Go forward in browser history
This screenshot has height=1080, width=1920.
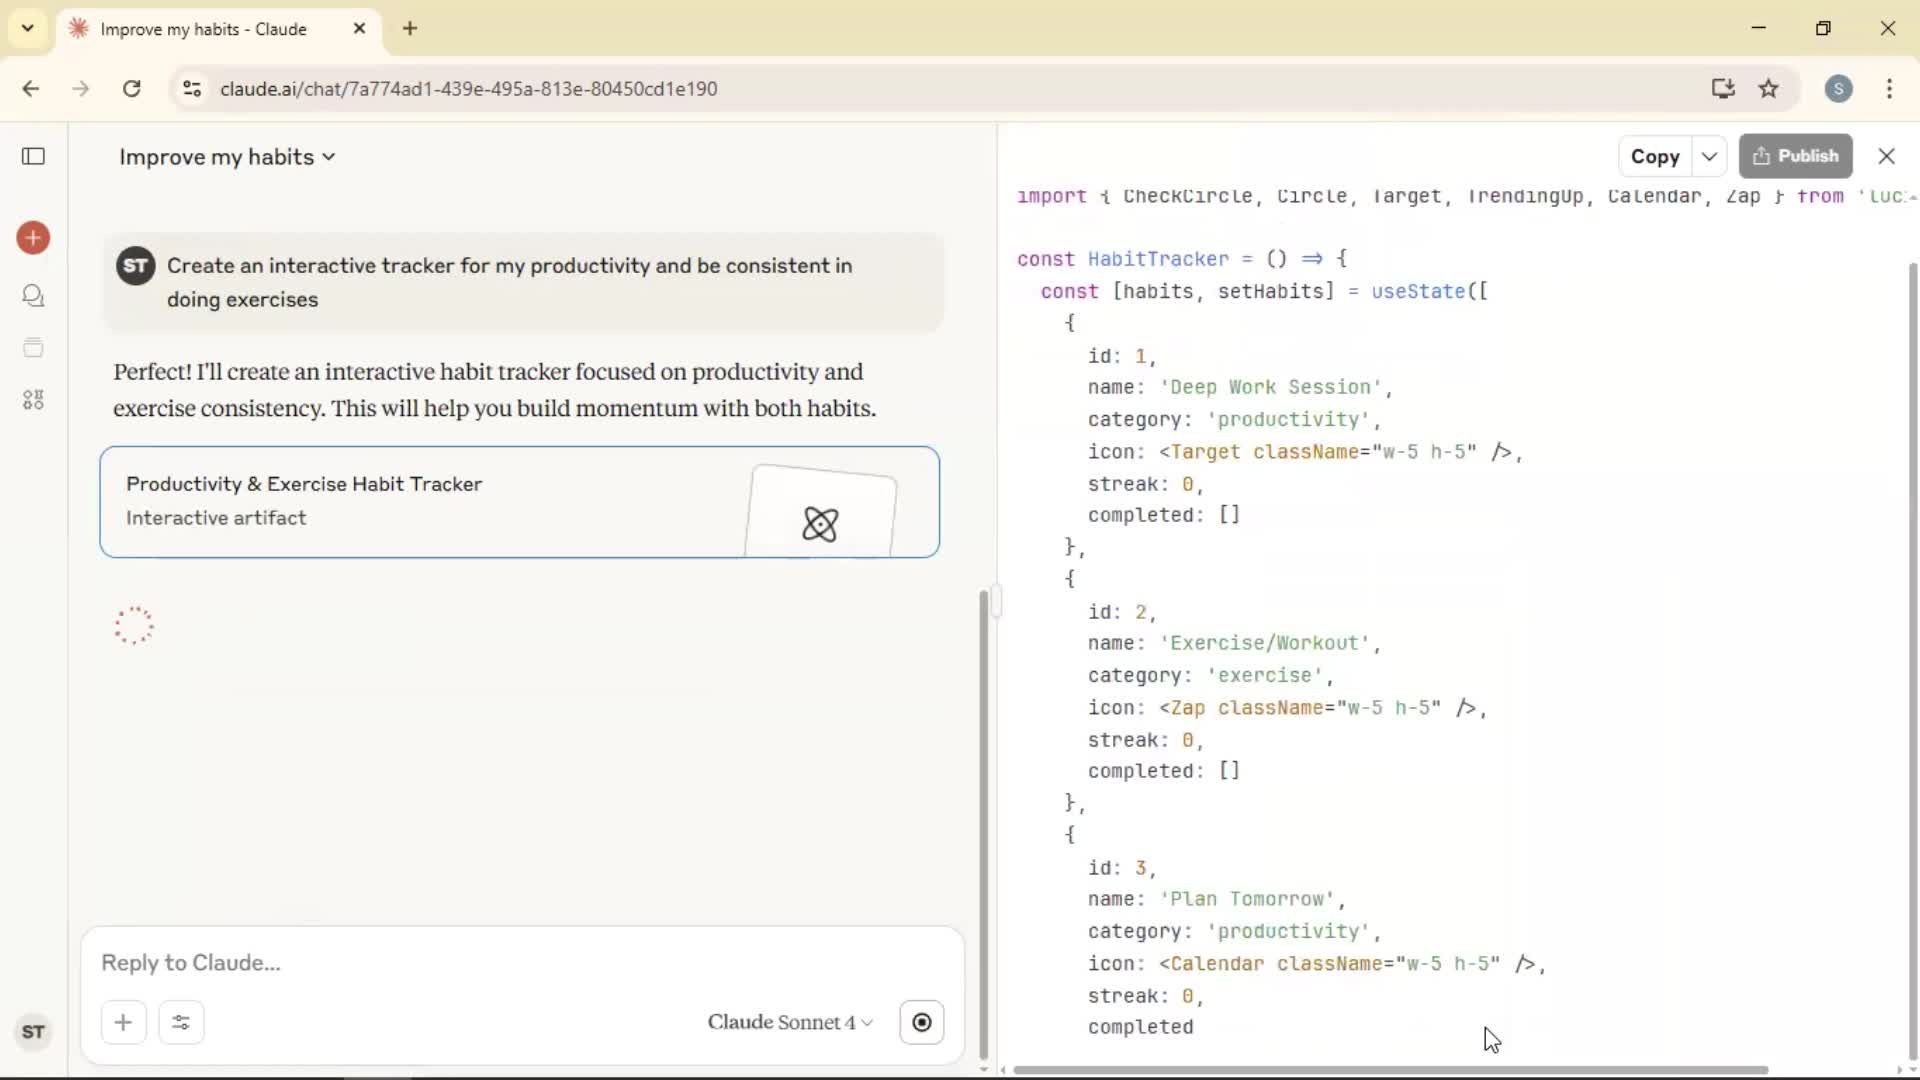tap(81, 88)
